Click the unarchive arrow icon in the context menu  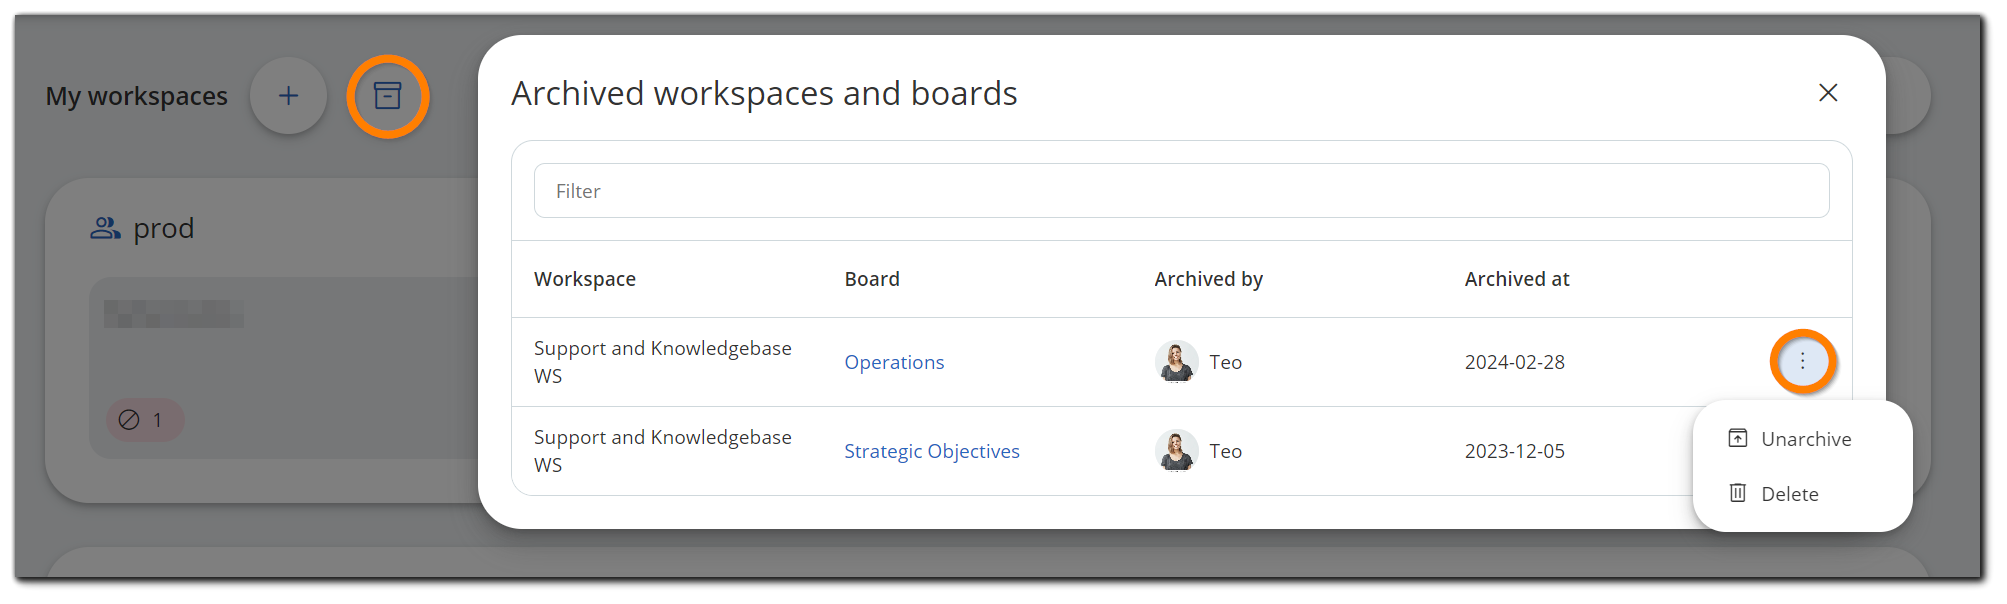pyautogui.click(x=1737, y=438)
